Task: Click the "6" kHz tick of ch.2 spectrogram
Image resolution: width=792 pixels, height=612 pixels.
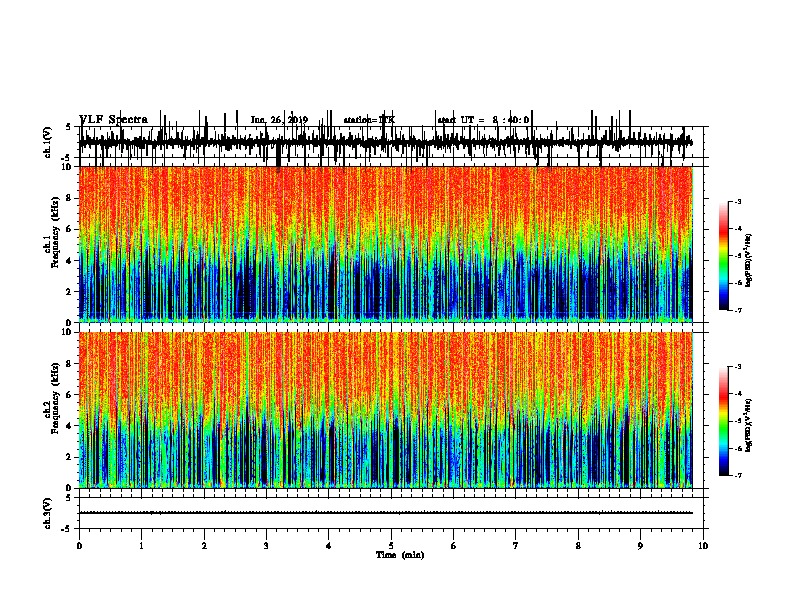Action: click(69, 394)
